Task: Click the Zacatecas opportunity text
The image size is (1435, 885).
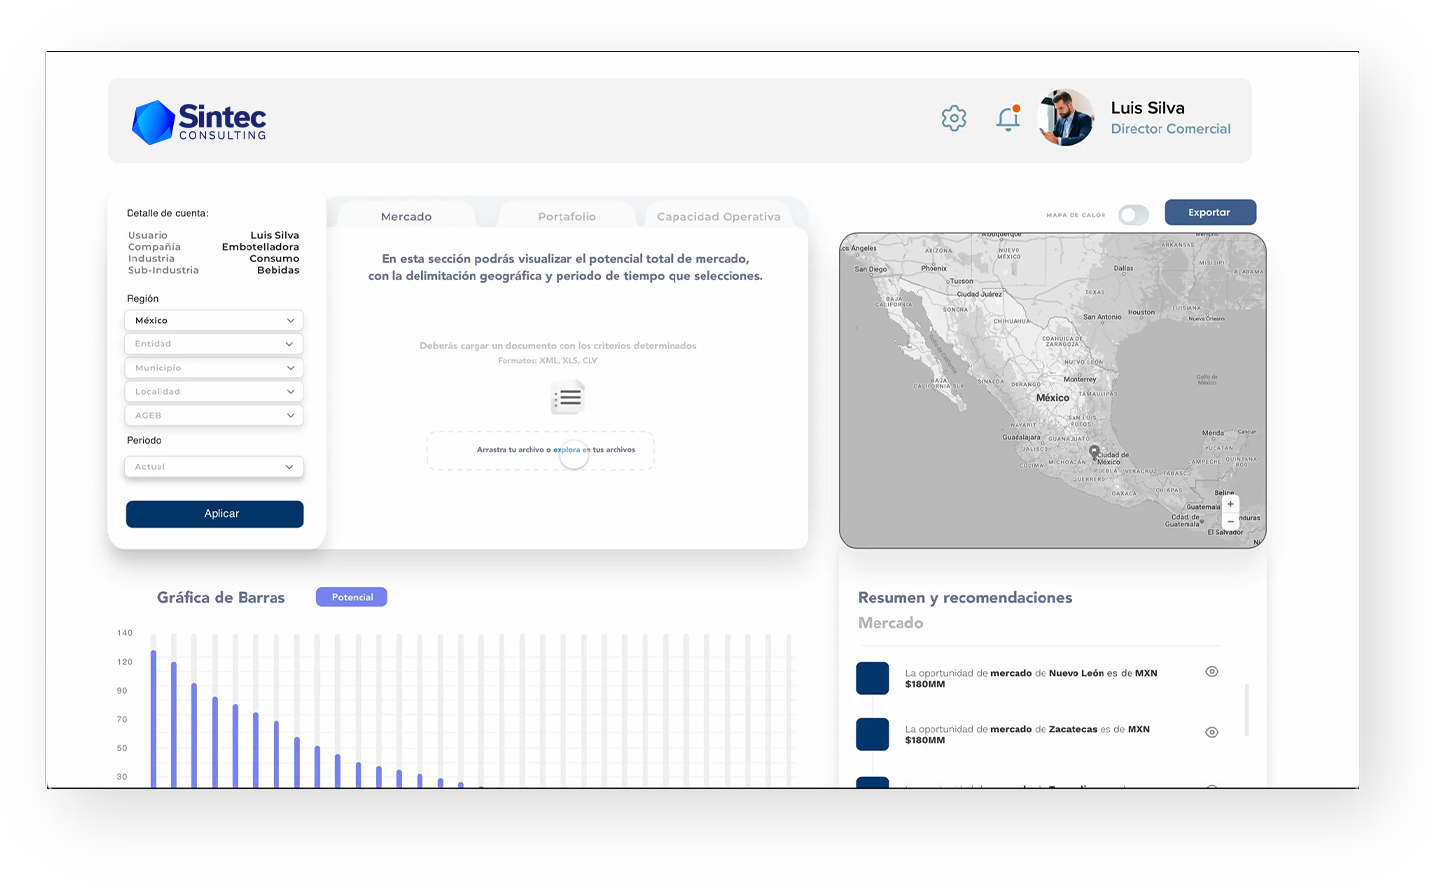Action: [x=1027, y=735]
